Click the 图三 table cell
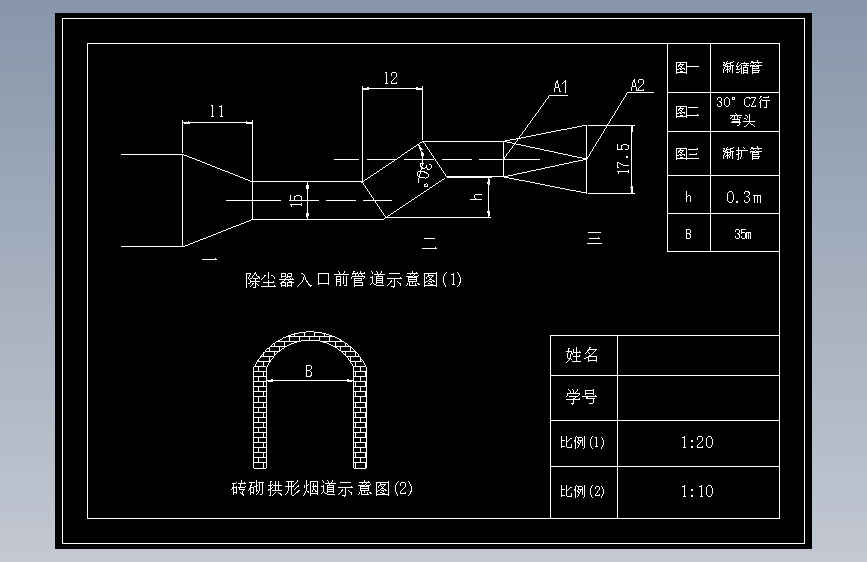This screenshot has width=867, height=562. point(688,153)
